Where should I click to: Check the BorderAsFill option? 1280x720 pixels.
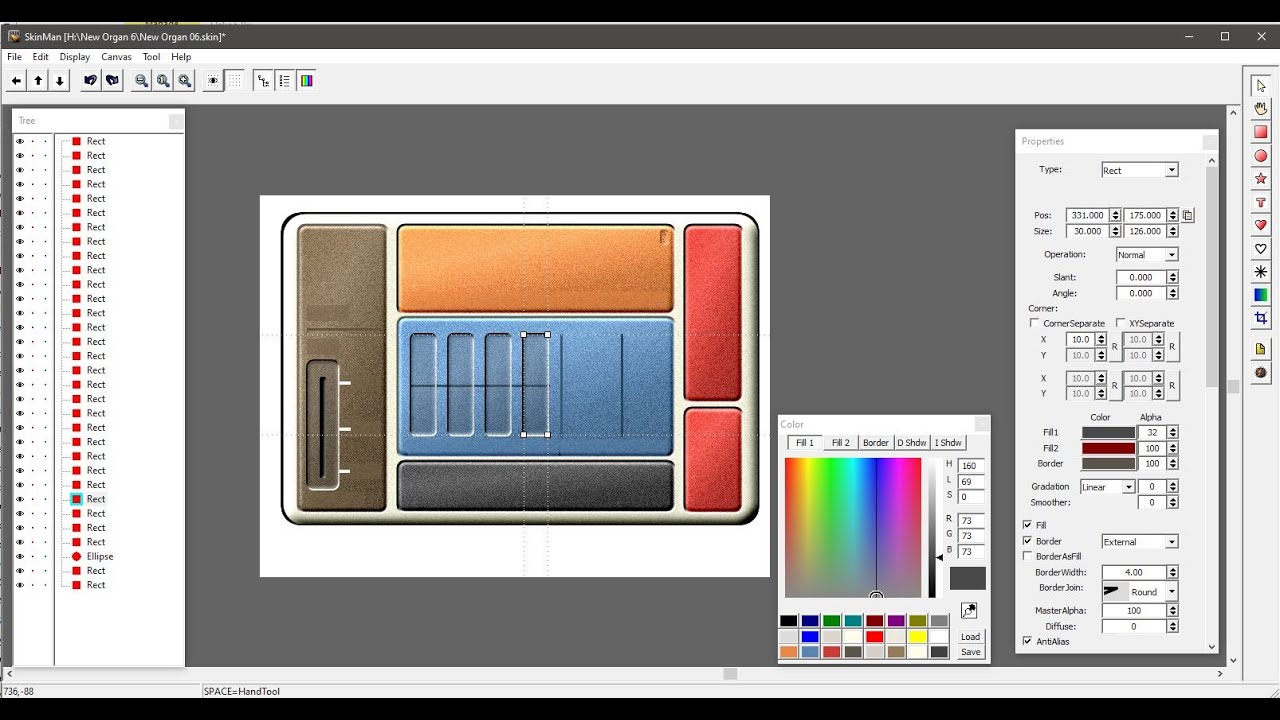coord(1027,556)
